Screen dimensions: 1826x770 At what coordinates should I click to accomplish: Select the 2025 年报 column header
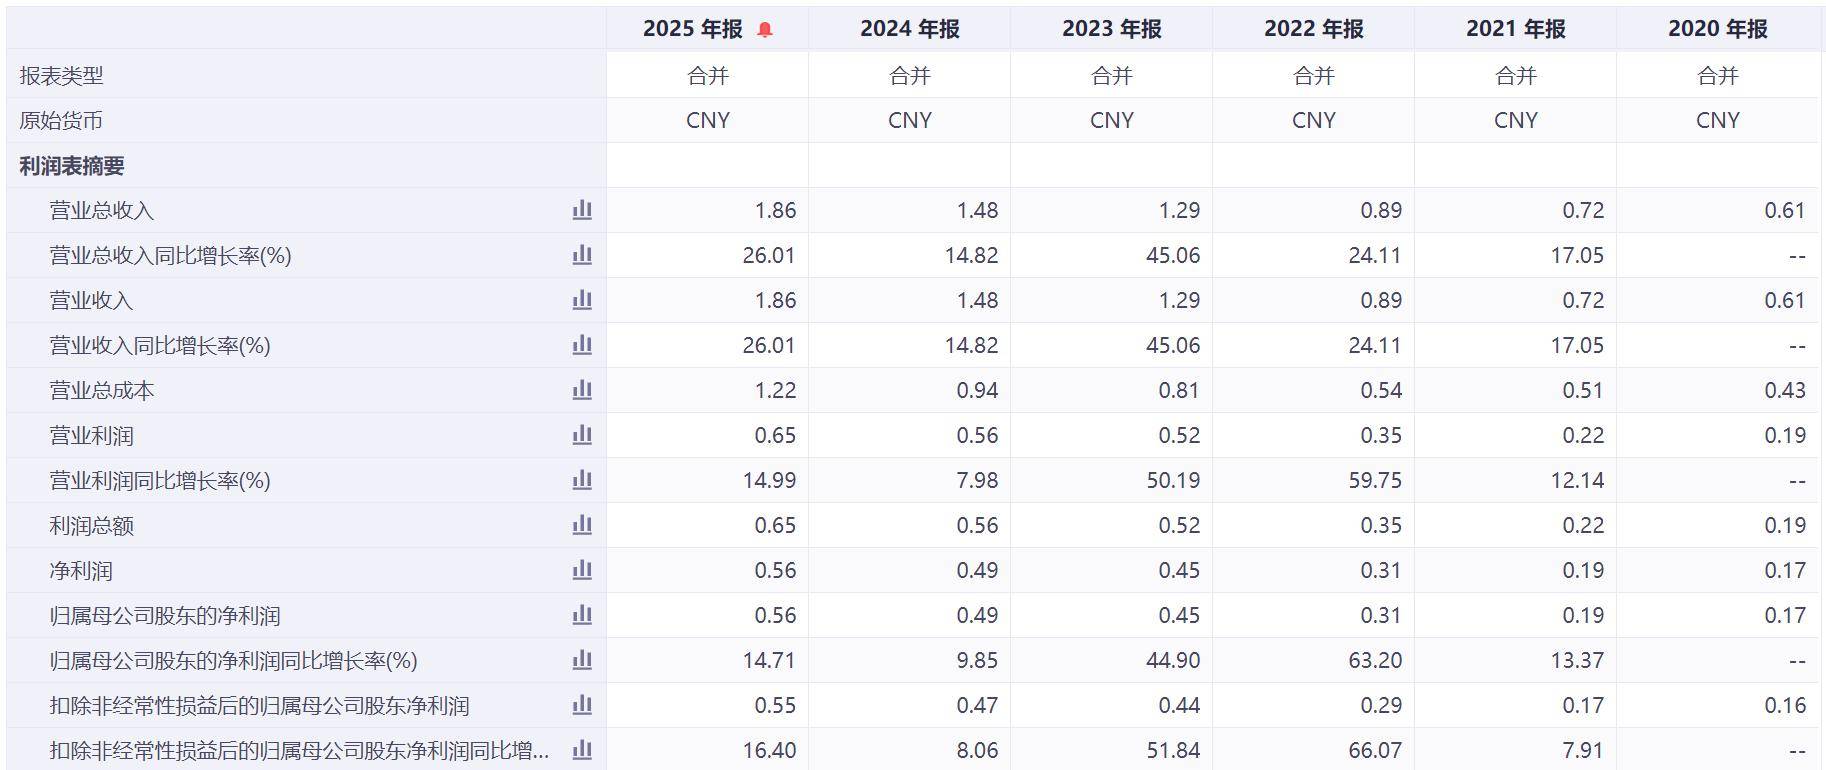[692, 29]
